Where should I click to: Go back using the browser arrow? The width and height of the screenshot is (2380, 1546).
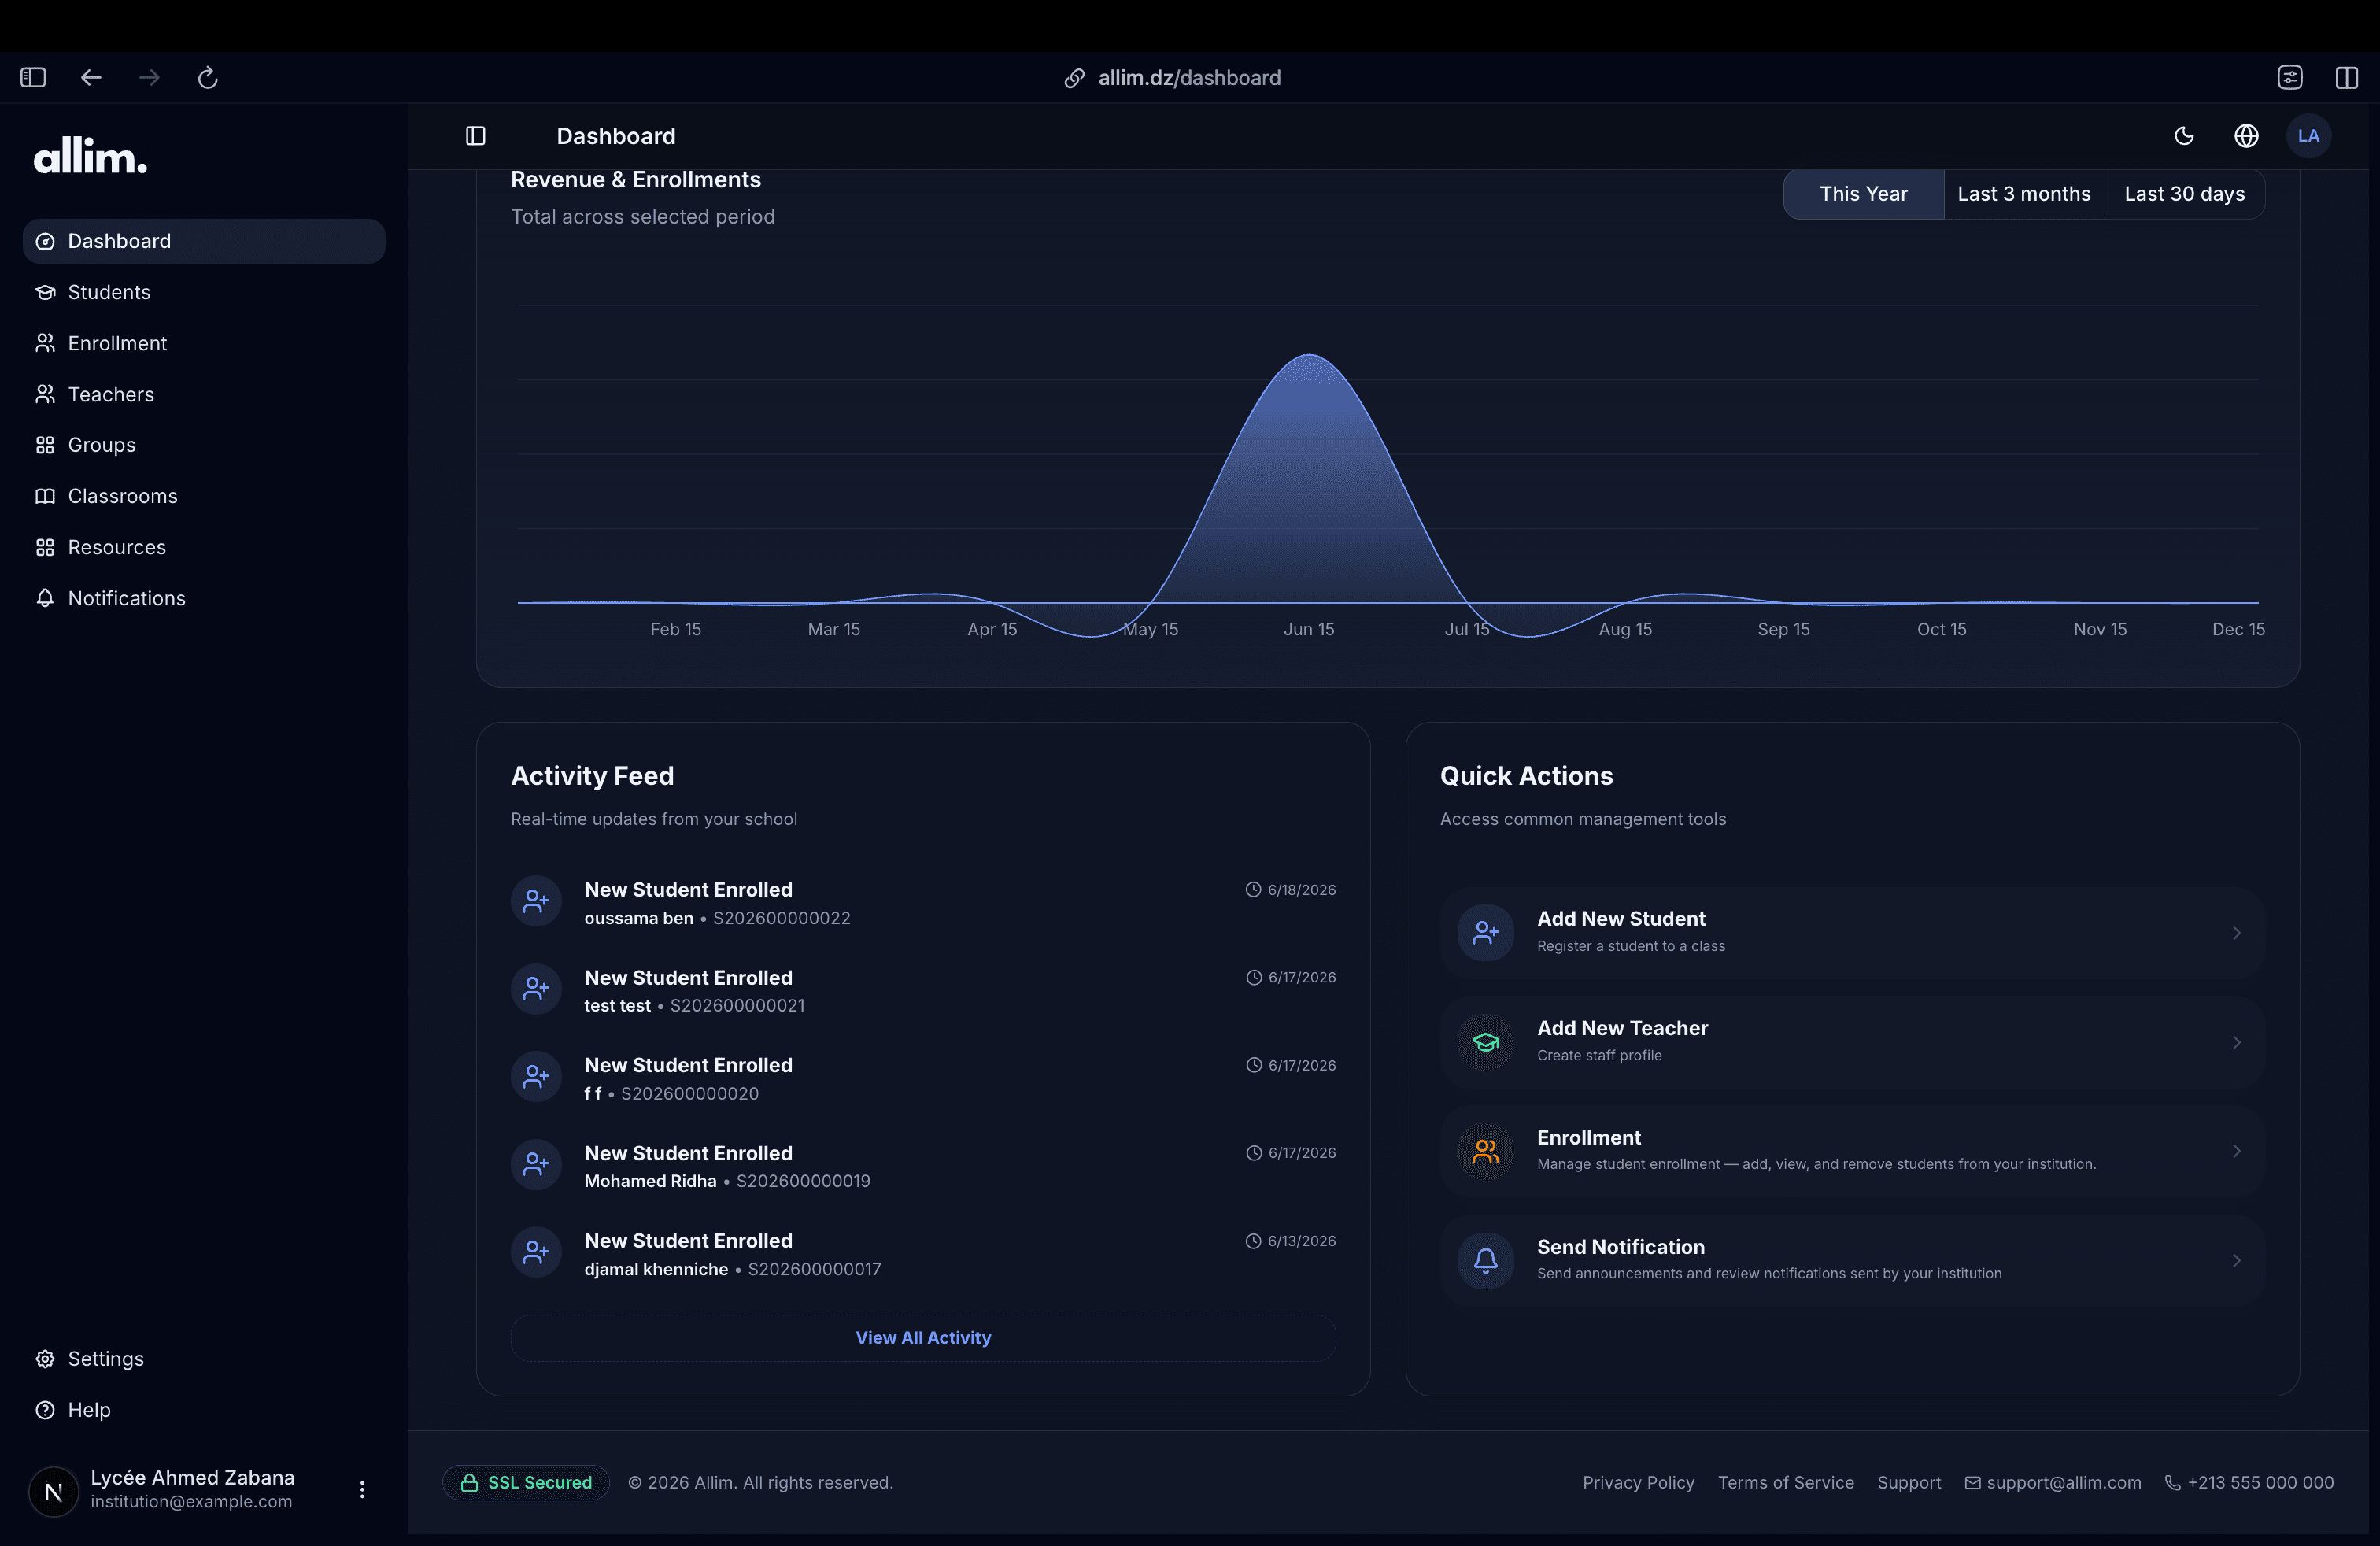(x=91, y=77)
